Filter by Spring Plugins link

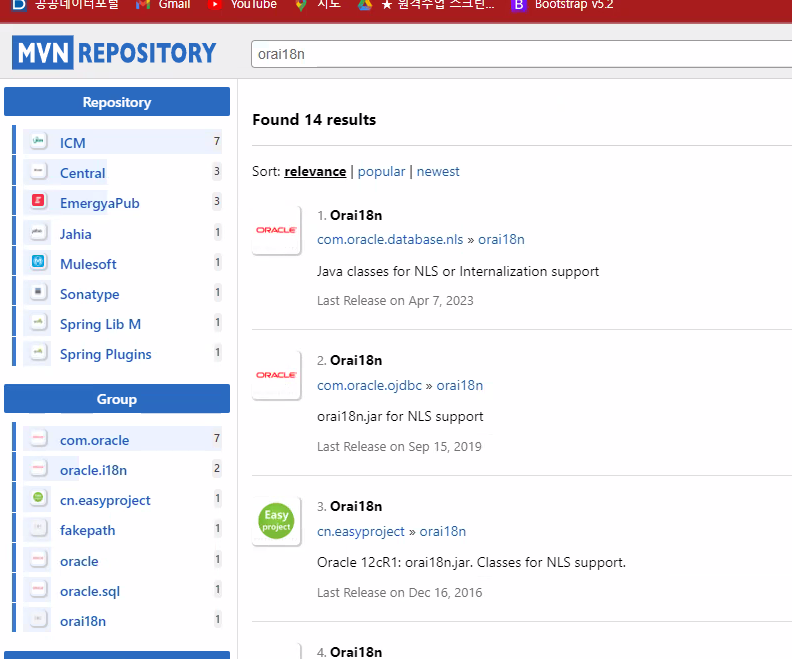106,354
